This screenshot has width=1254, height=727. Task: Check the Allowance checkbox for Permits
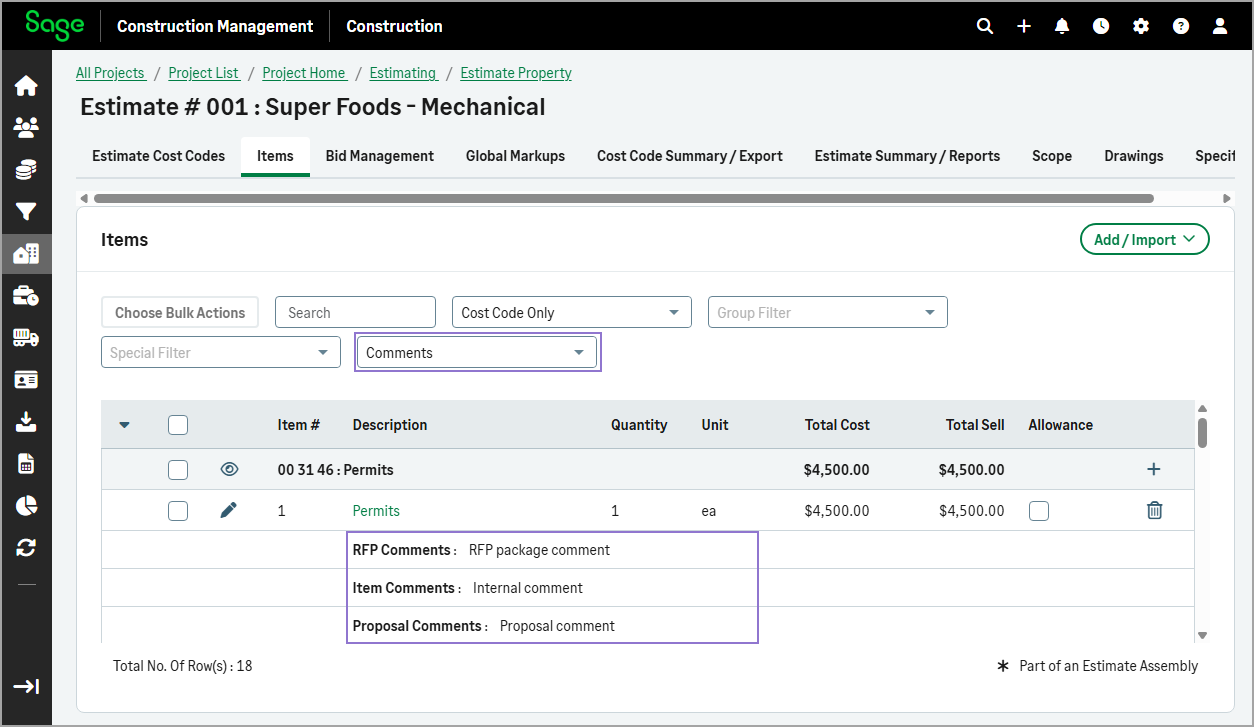click(1039, 511)
